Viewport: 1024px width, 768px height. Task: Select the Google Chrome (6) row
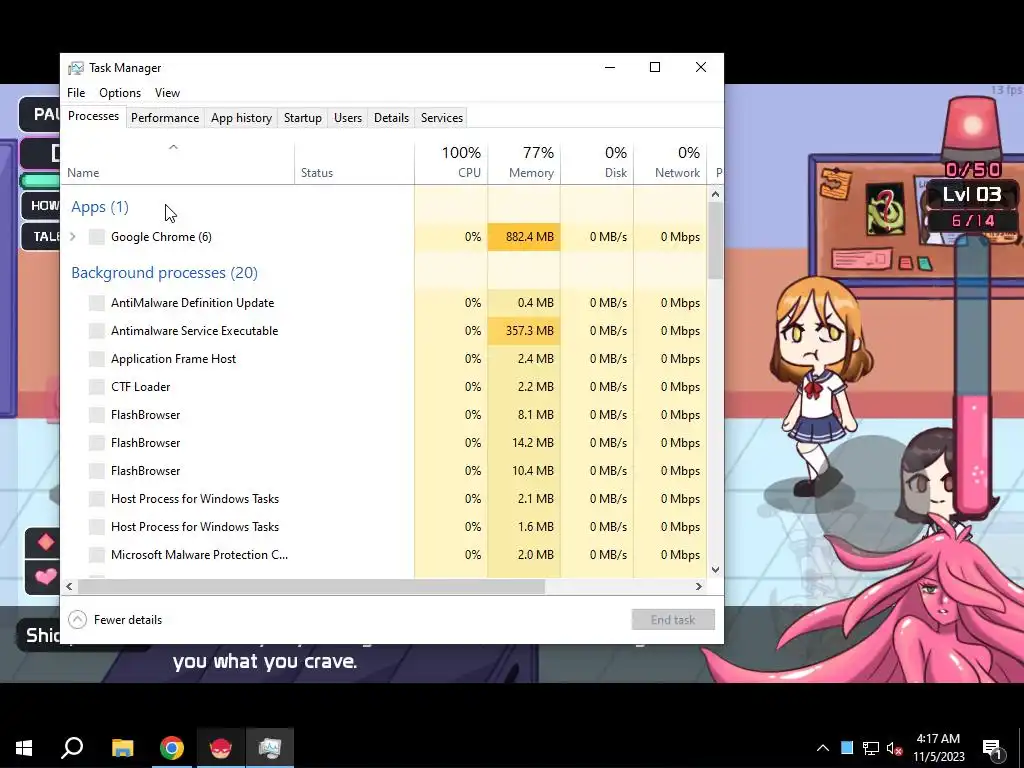(x=383, y=236)
